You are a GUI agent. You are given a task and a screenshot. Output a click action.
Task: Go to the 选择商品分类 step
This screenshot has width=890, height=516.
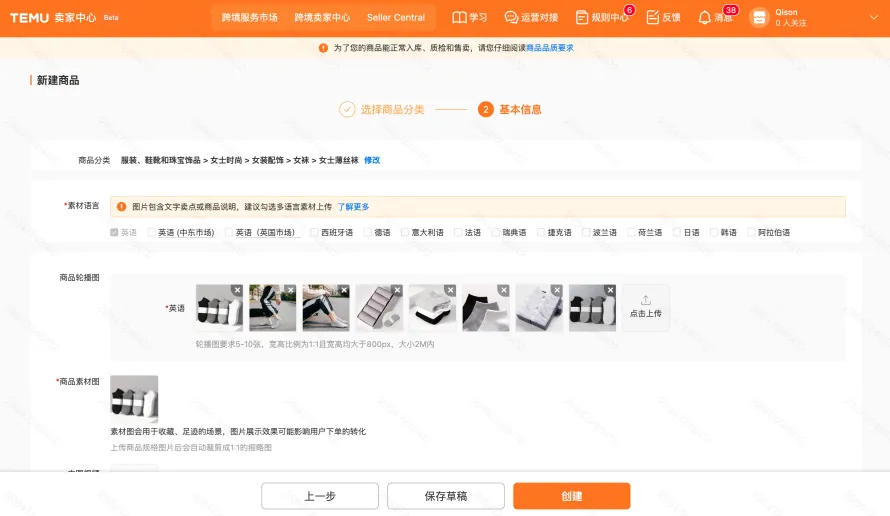coord(392,109)
